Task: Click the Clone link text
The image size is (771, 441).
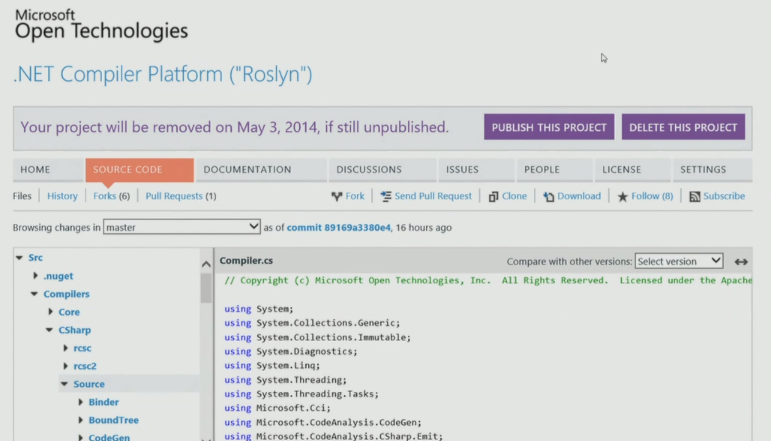Action: [x=514, y=196]
